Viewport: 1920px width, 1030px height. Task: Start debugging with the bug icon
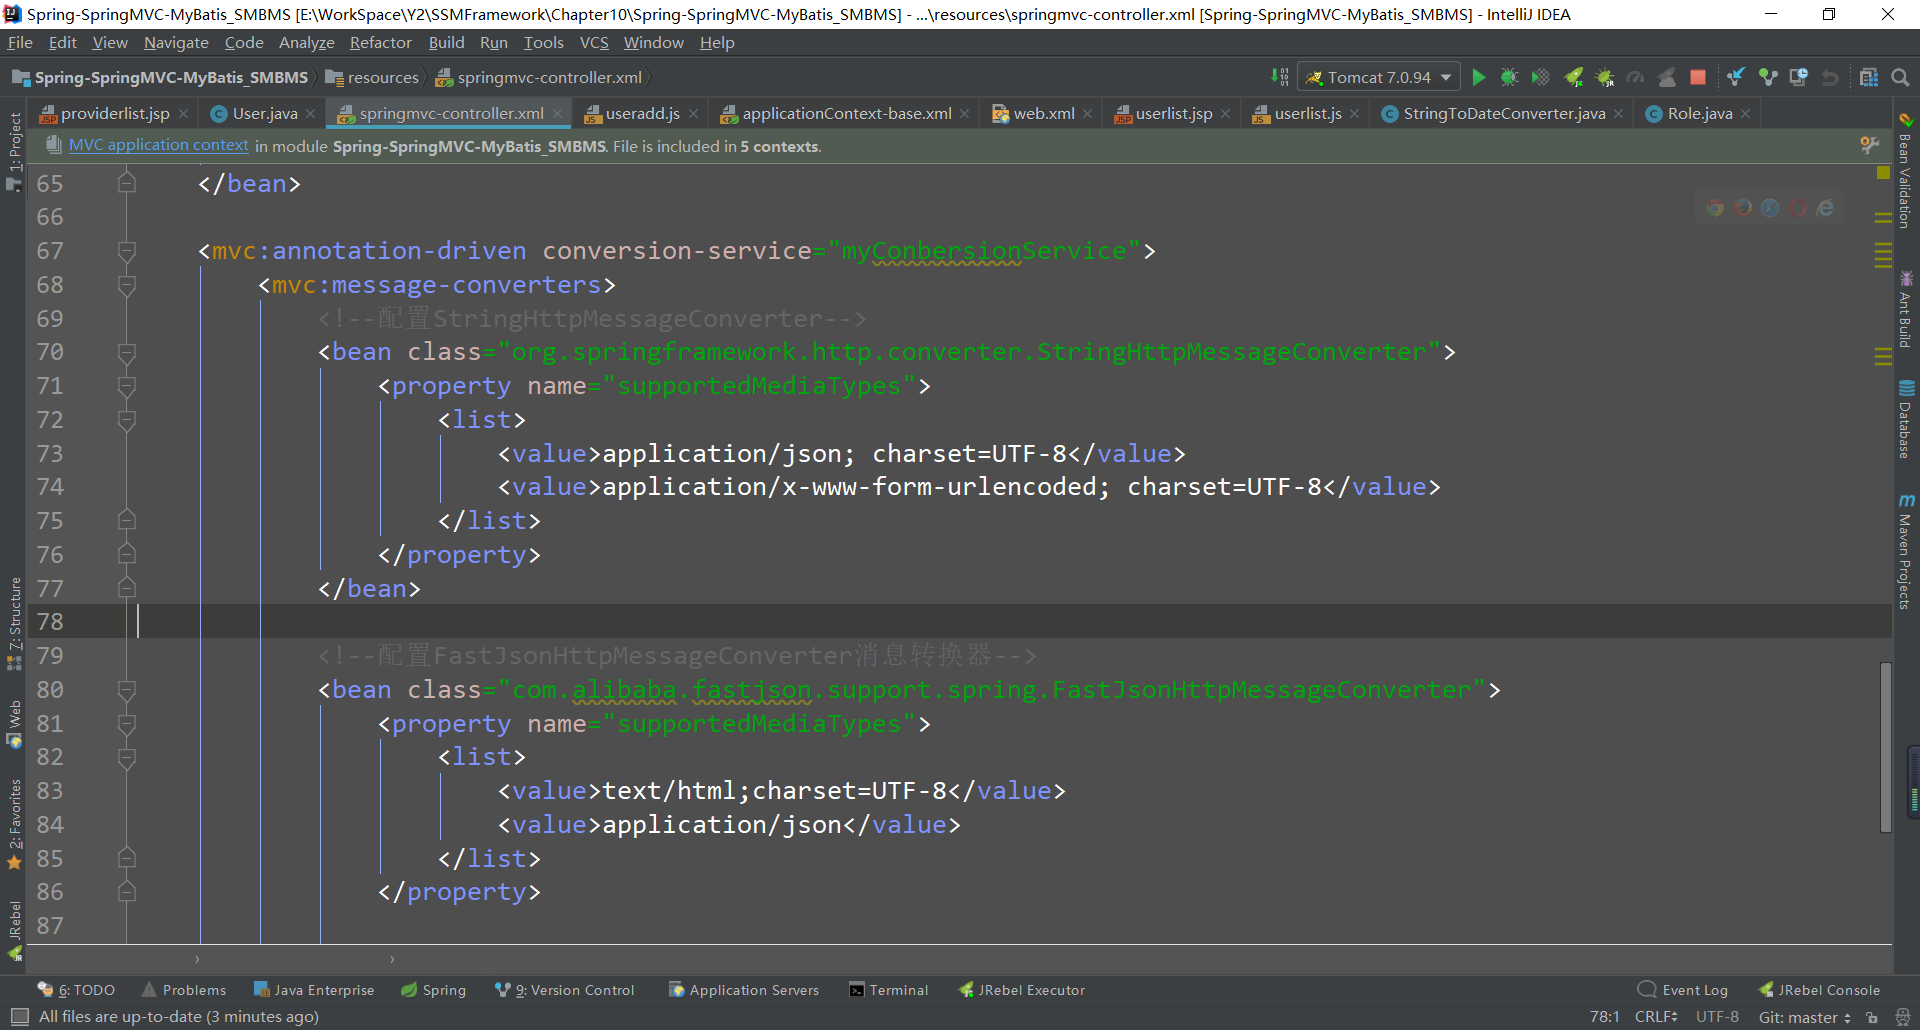pos(1510,76)
